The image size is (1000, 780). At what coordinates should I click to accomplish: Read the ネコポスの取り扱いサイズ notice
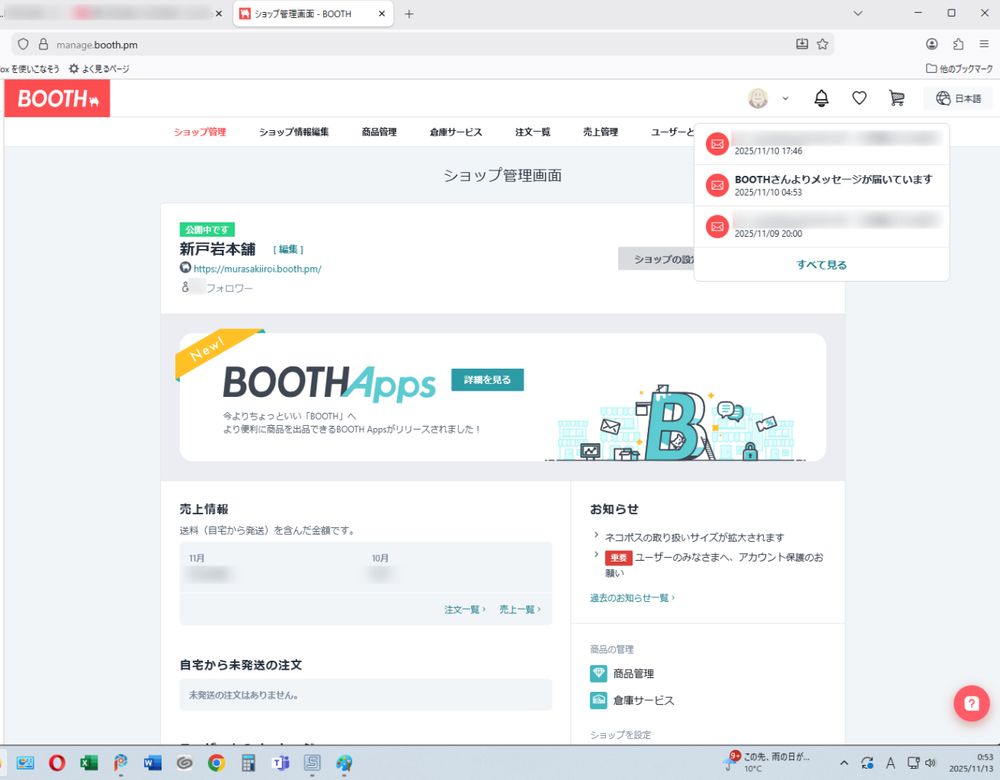pyautogui.click(x=695, y=538)
